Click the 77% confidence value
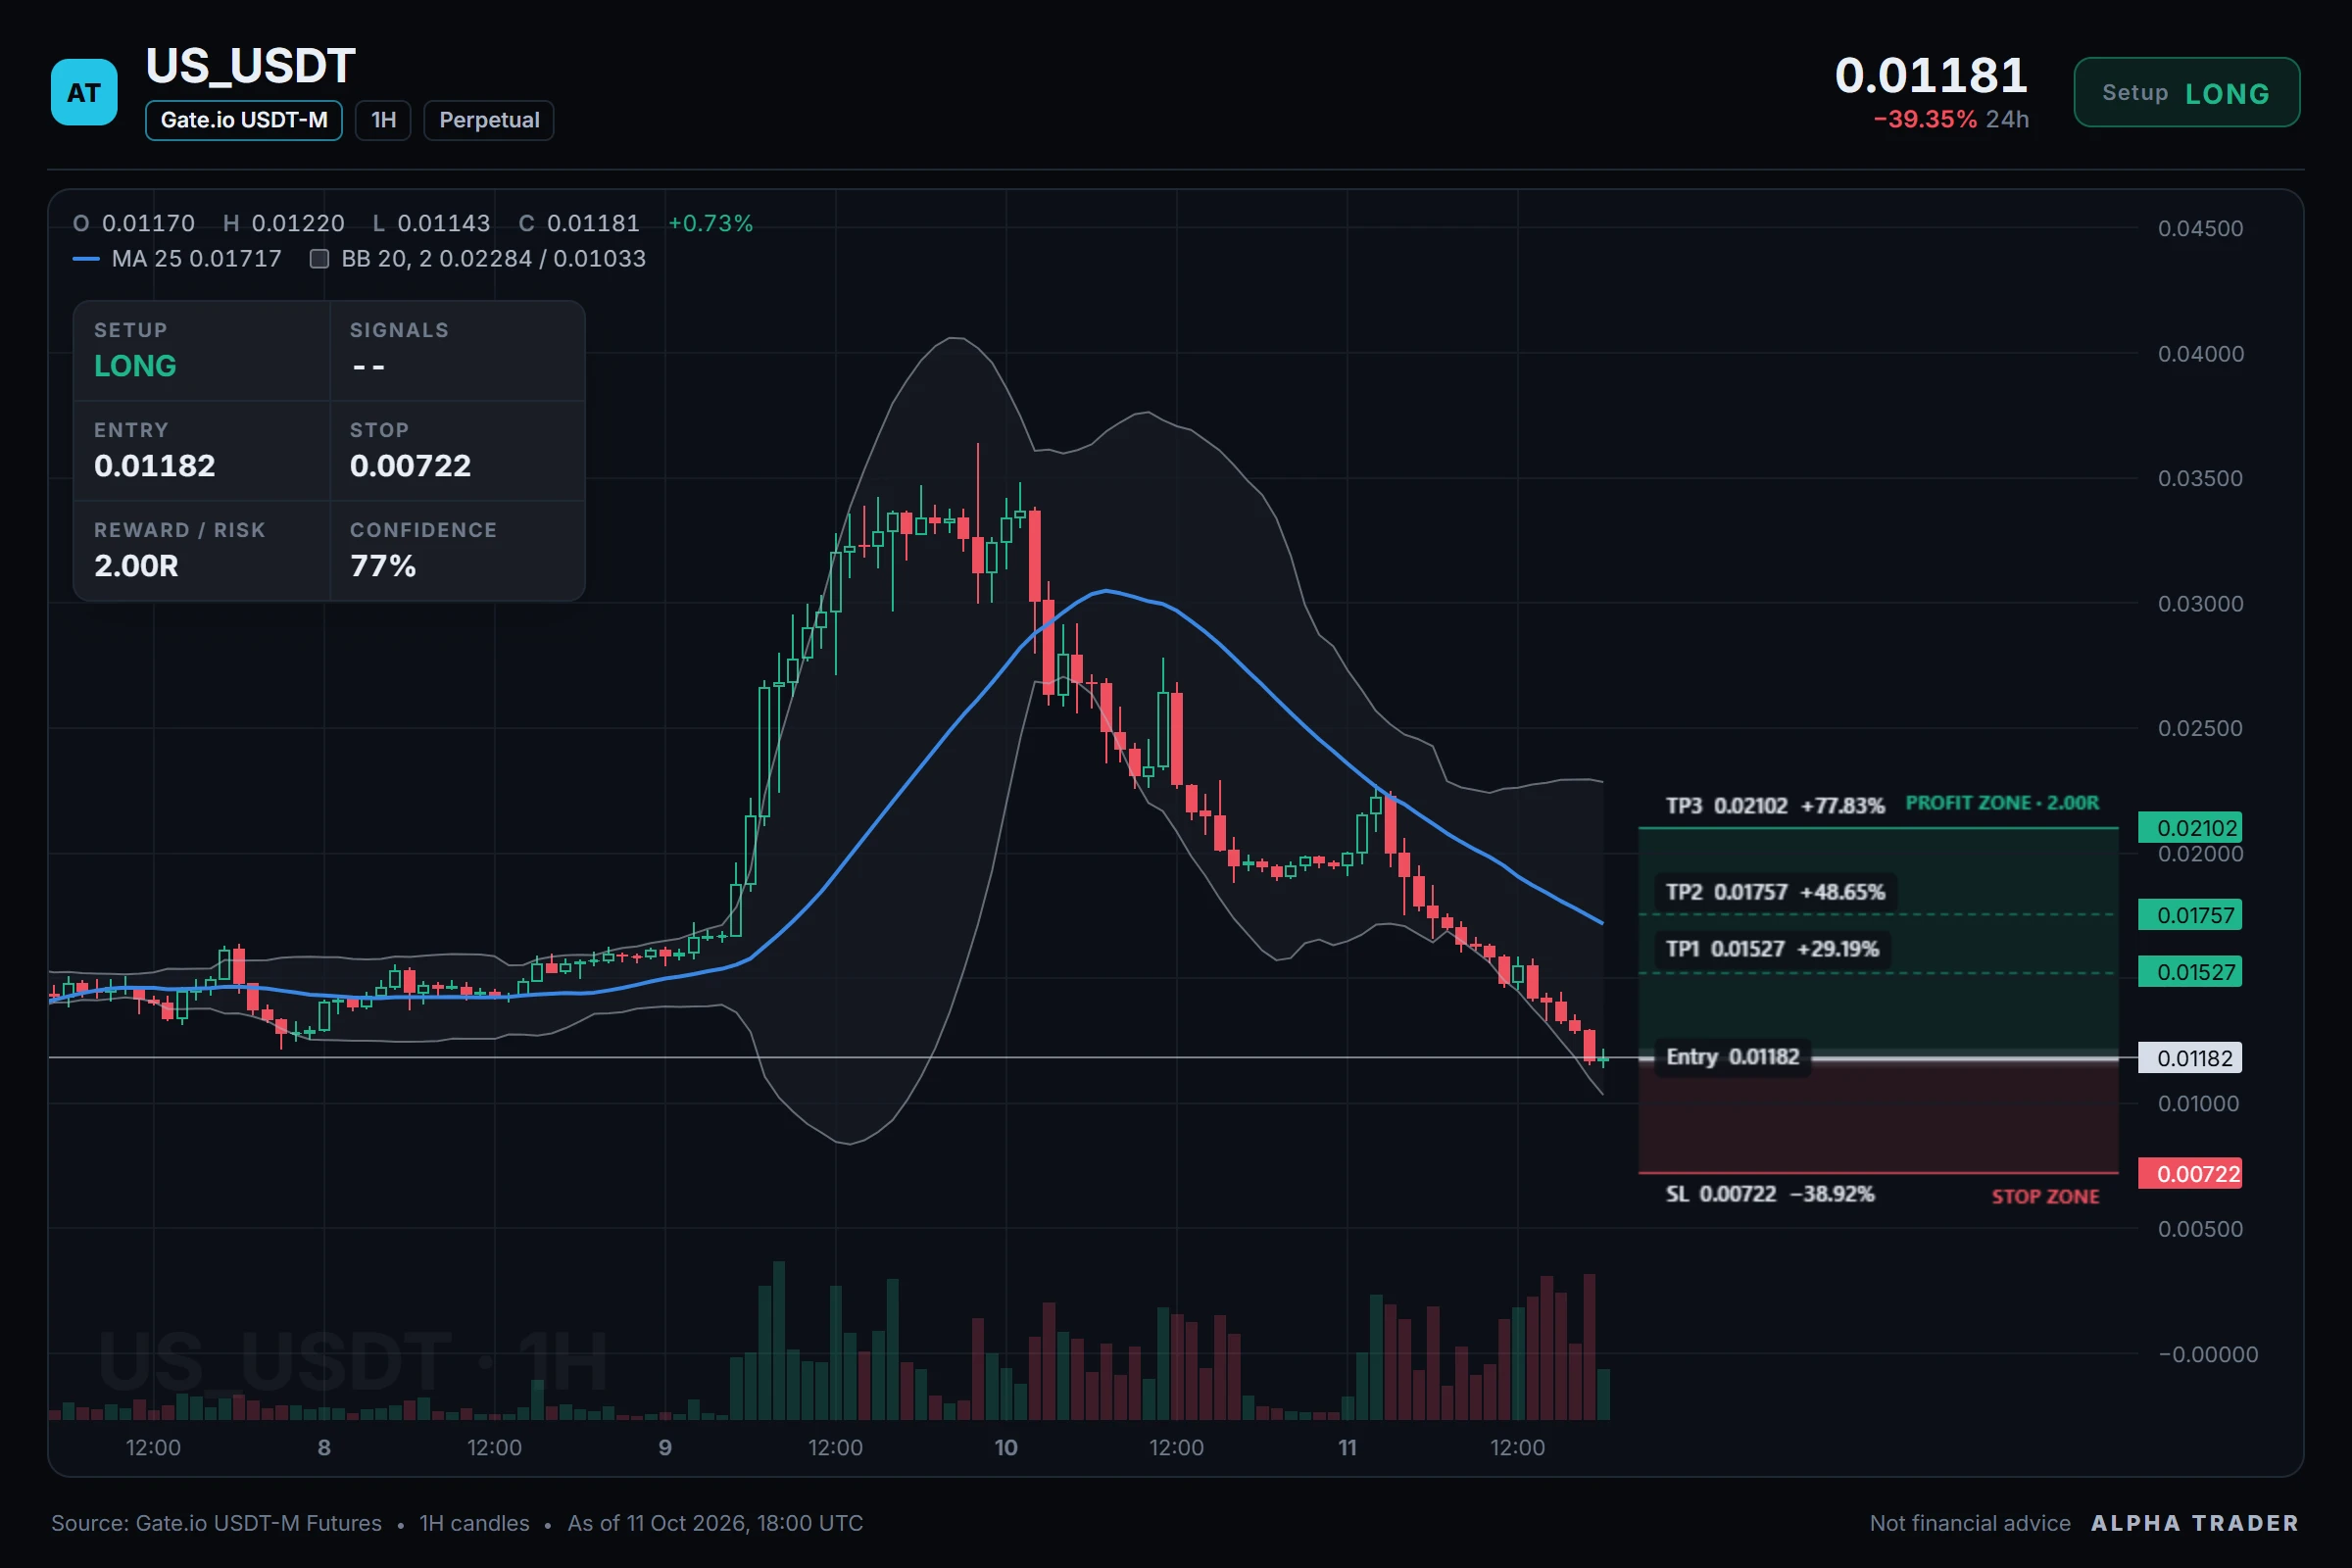Viewport: 2352px width, 1568px height. pos(383,566)
